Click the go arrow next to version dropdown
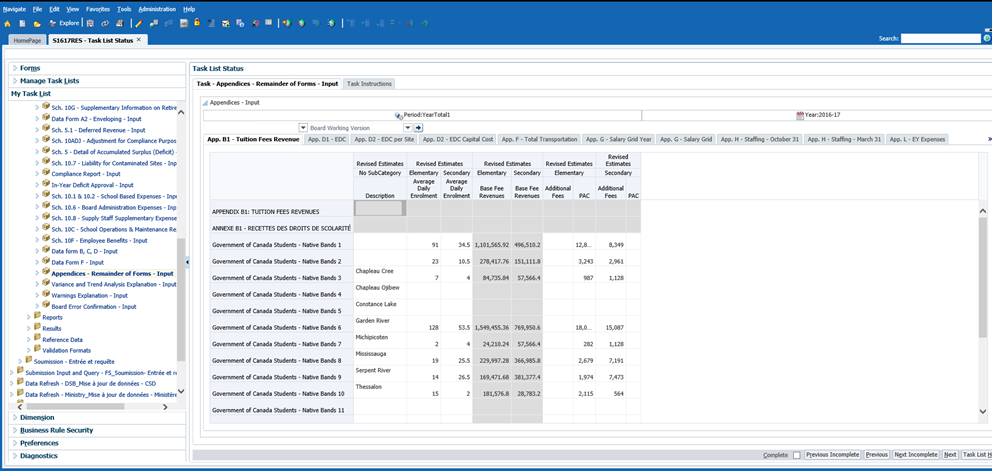The height and width of the screenshot is (471, 992). coord(418,128)
